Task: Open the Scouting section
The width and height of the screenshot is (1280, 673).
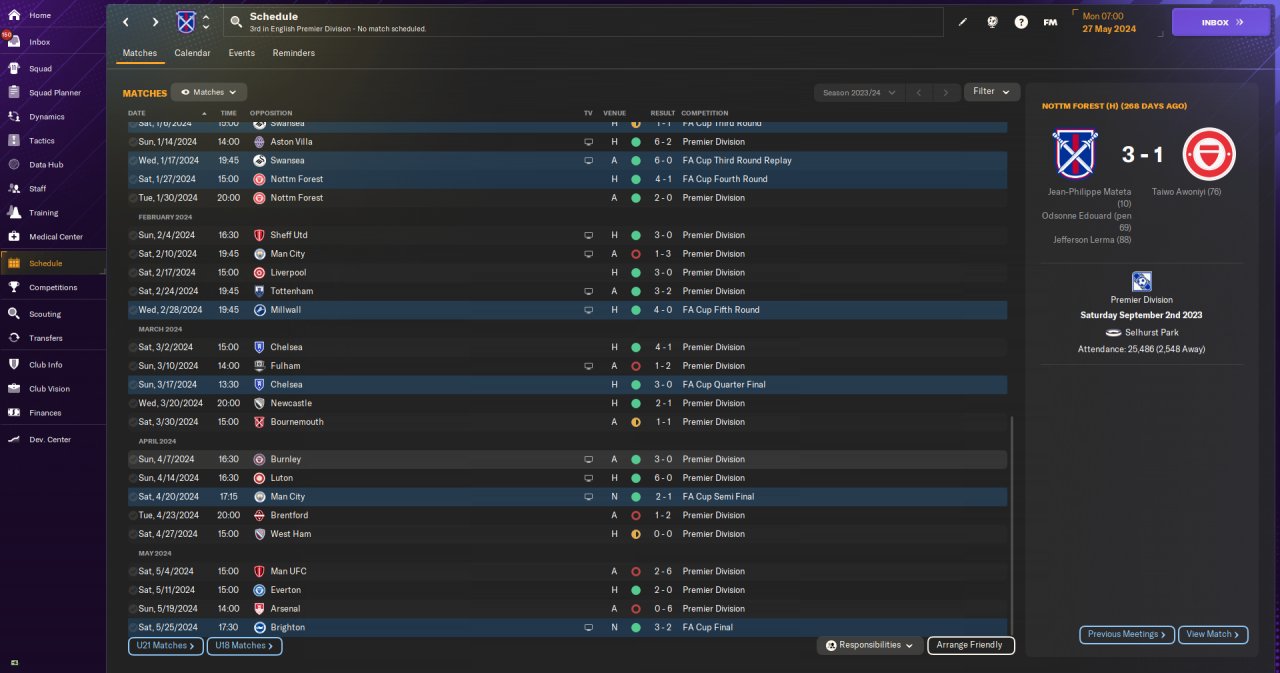Action: 44,314
